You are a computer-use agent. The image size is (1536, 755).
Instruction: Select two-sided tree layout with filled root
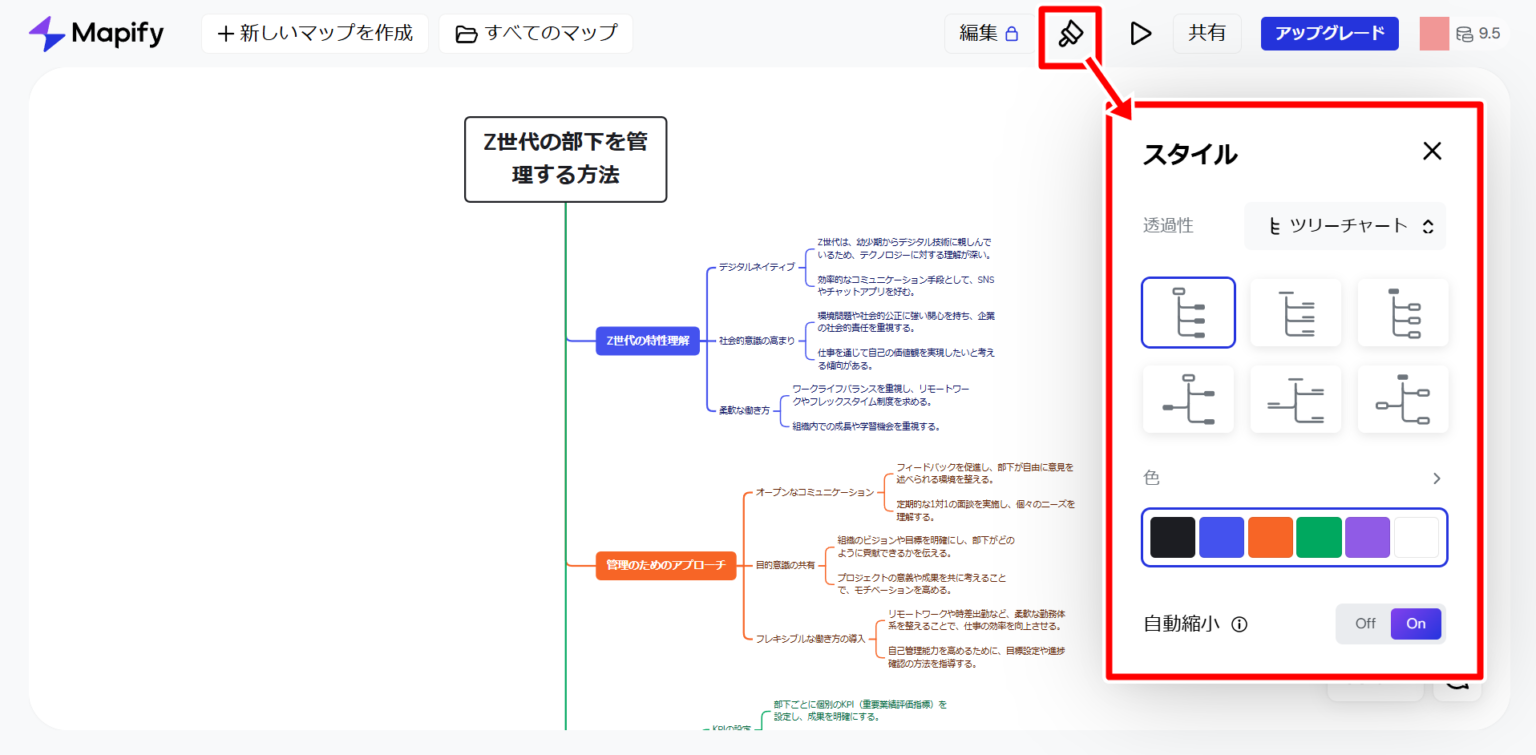pyautogui.click(x=1403, y=399)
